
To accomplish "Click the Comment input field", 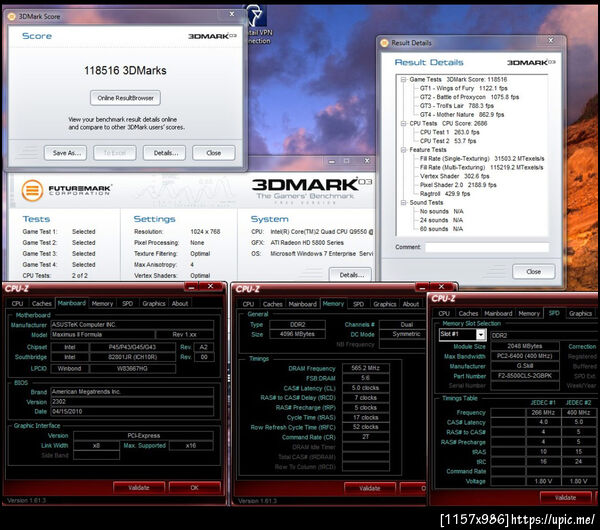I will point(487,248).
